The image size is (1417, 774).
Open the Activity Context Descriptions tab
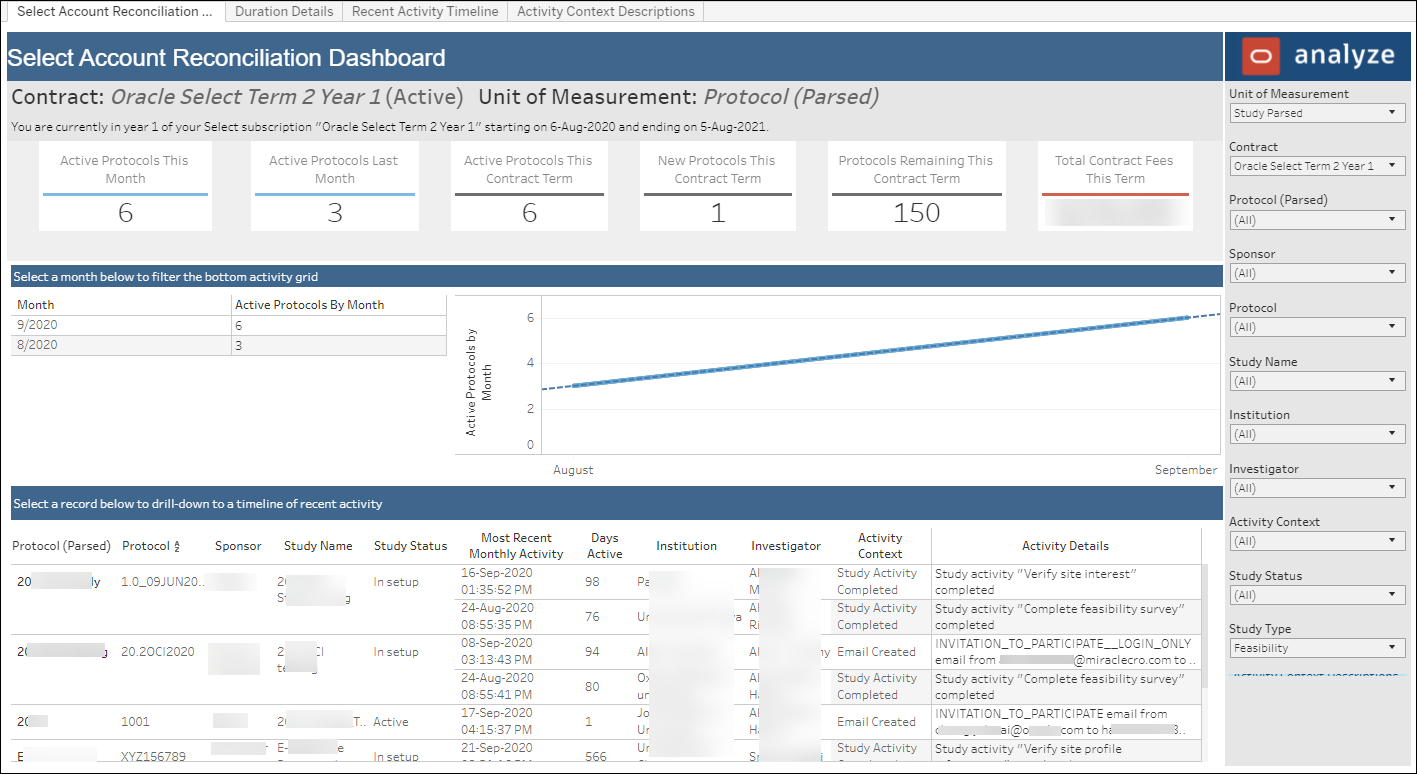point(606,12)
